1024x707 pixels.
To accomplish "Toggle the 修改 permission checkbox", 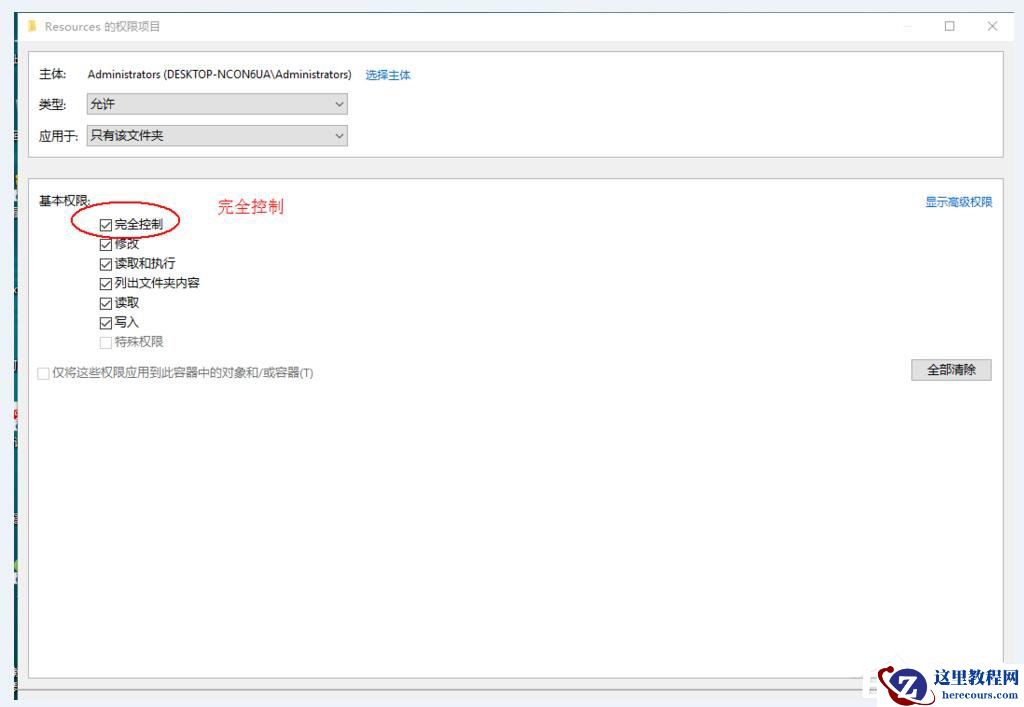I will click(106, 244).
